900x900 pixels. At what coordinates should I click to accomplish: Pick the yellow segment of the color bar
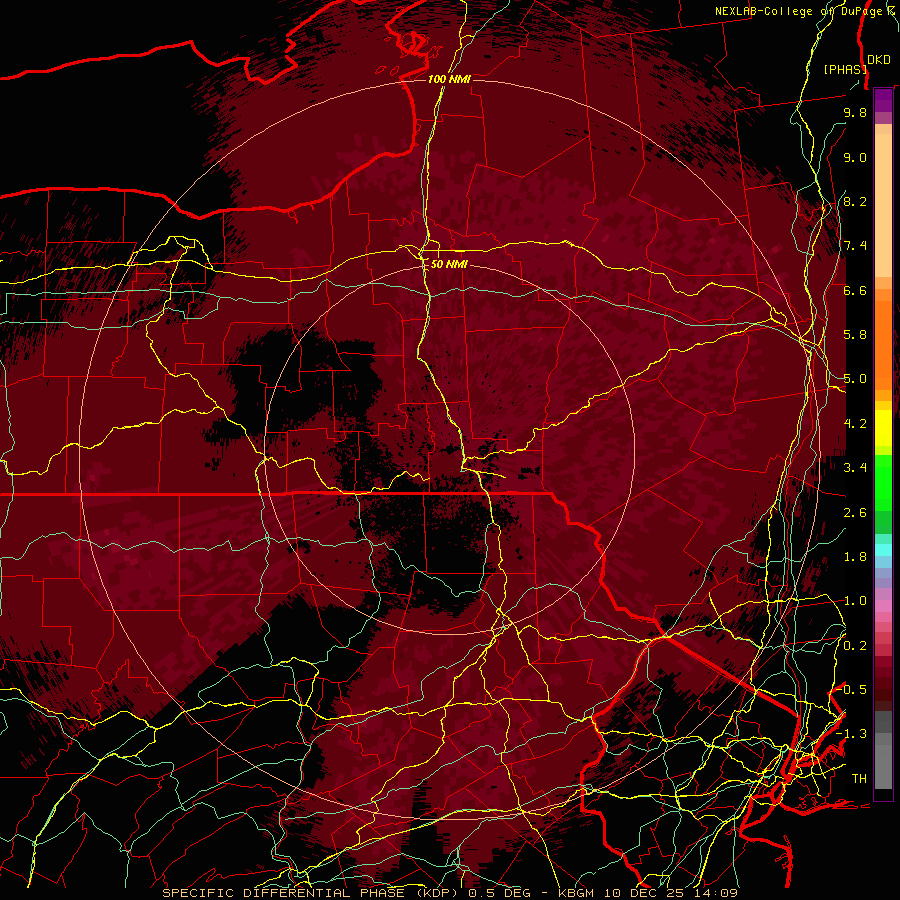tap(883, 428)
